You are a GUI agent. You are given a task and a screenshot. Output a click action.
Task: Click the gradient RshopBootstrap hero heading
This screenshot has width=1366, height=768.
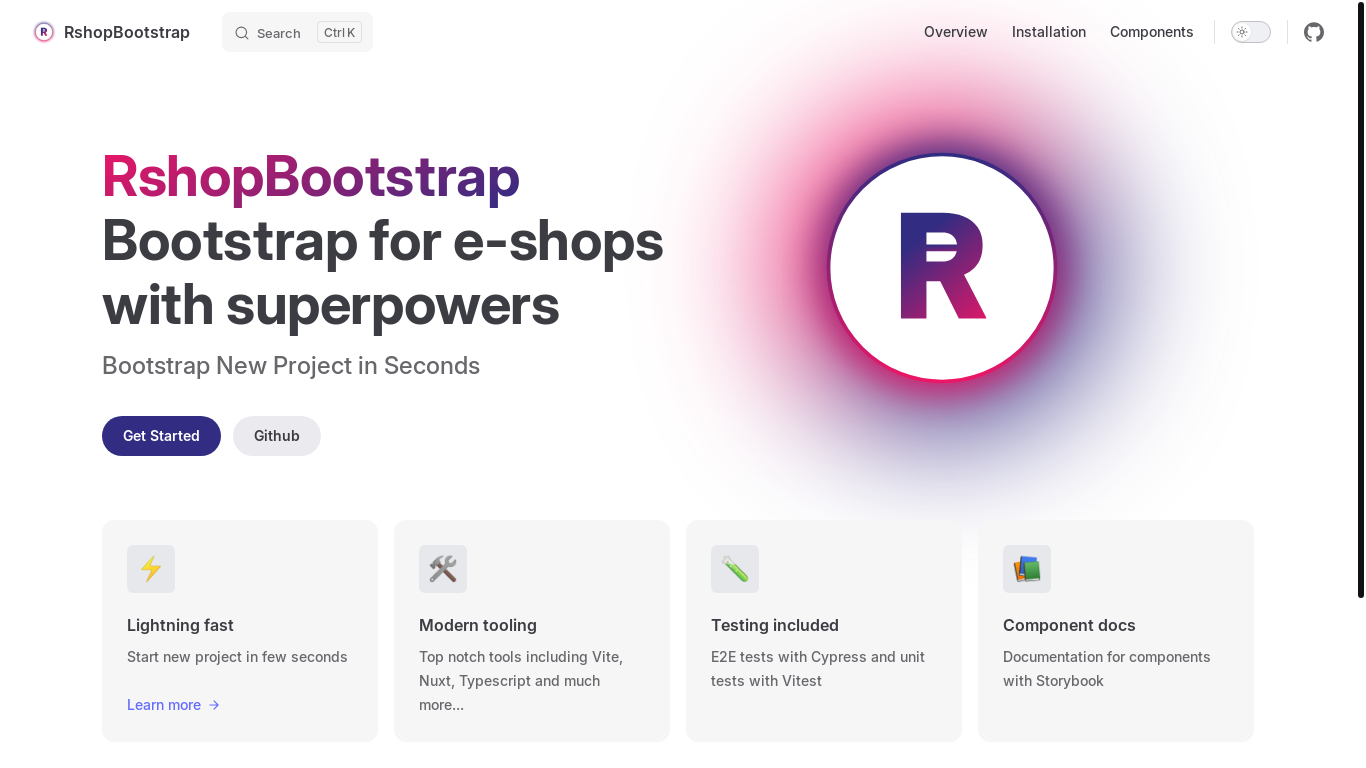click(x=311, y=176)
